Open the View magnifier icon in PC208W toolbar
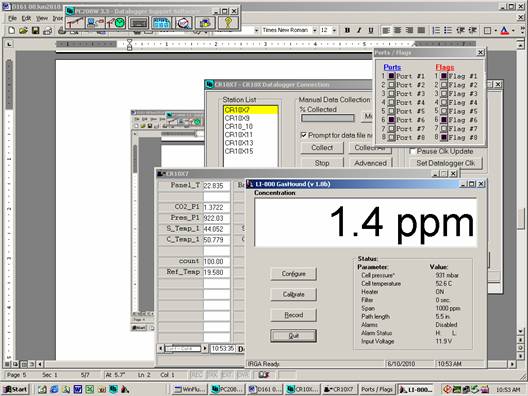The height and width of the screenshot is (396, 528). (x=183, y=23)
